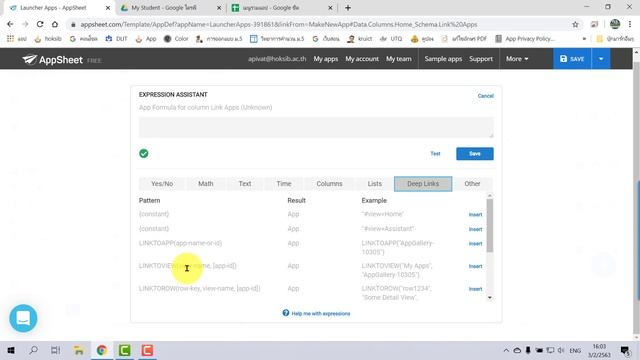Insert the LINKTOROW example
The height and width of the screenshot is (360, 640).
click(475, 289)
